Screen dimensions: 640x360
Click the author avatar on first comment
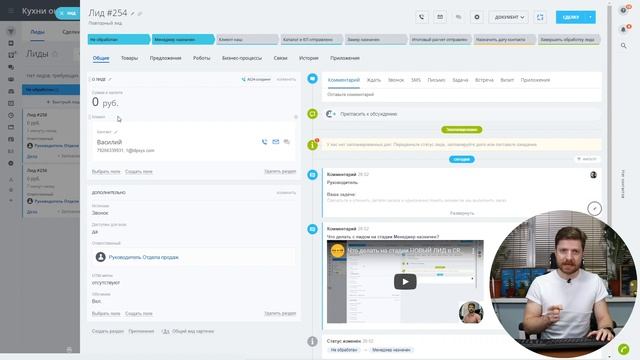click(x=593, y=175)
